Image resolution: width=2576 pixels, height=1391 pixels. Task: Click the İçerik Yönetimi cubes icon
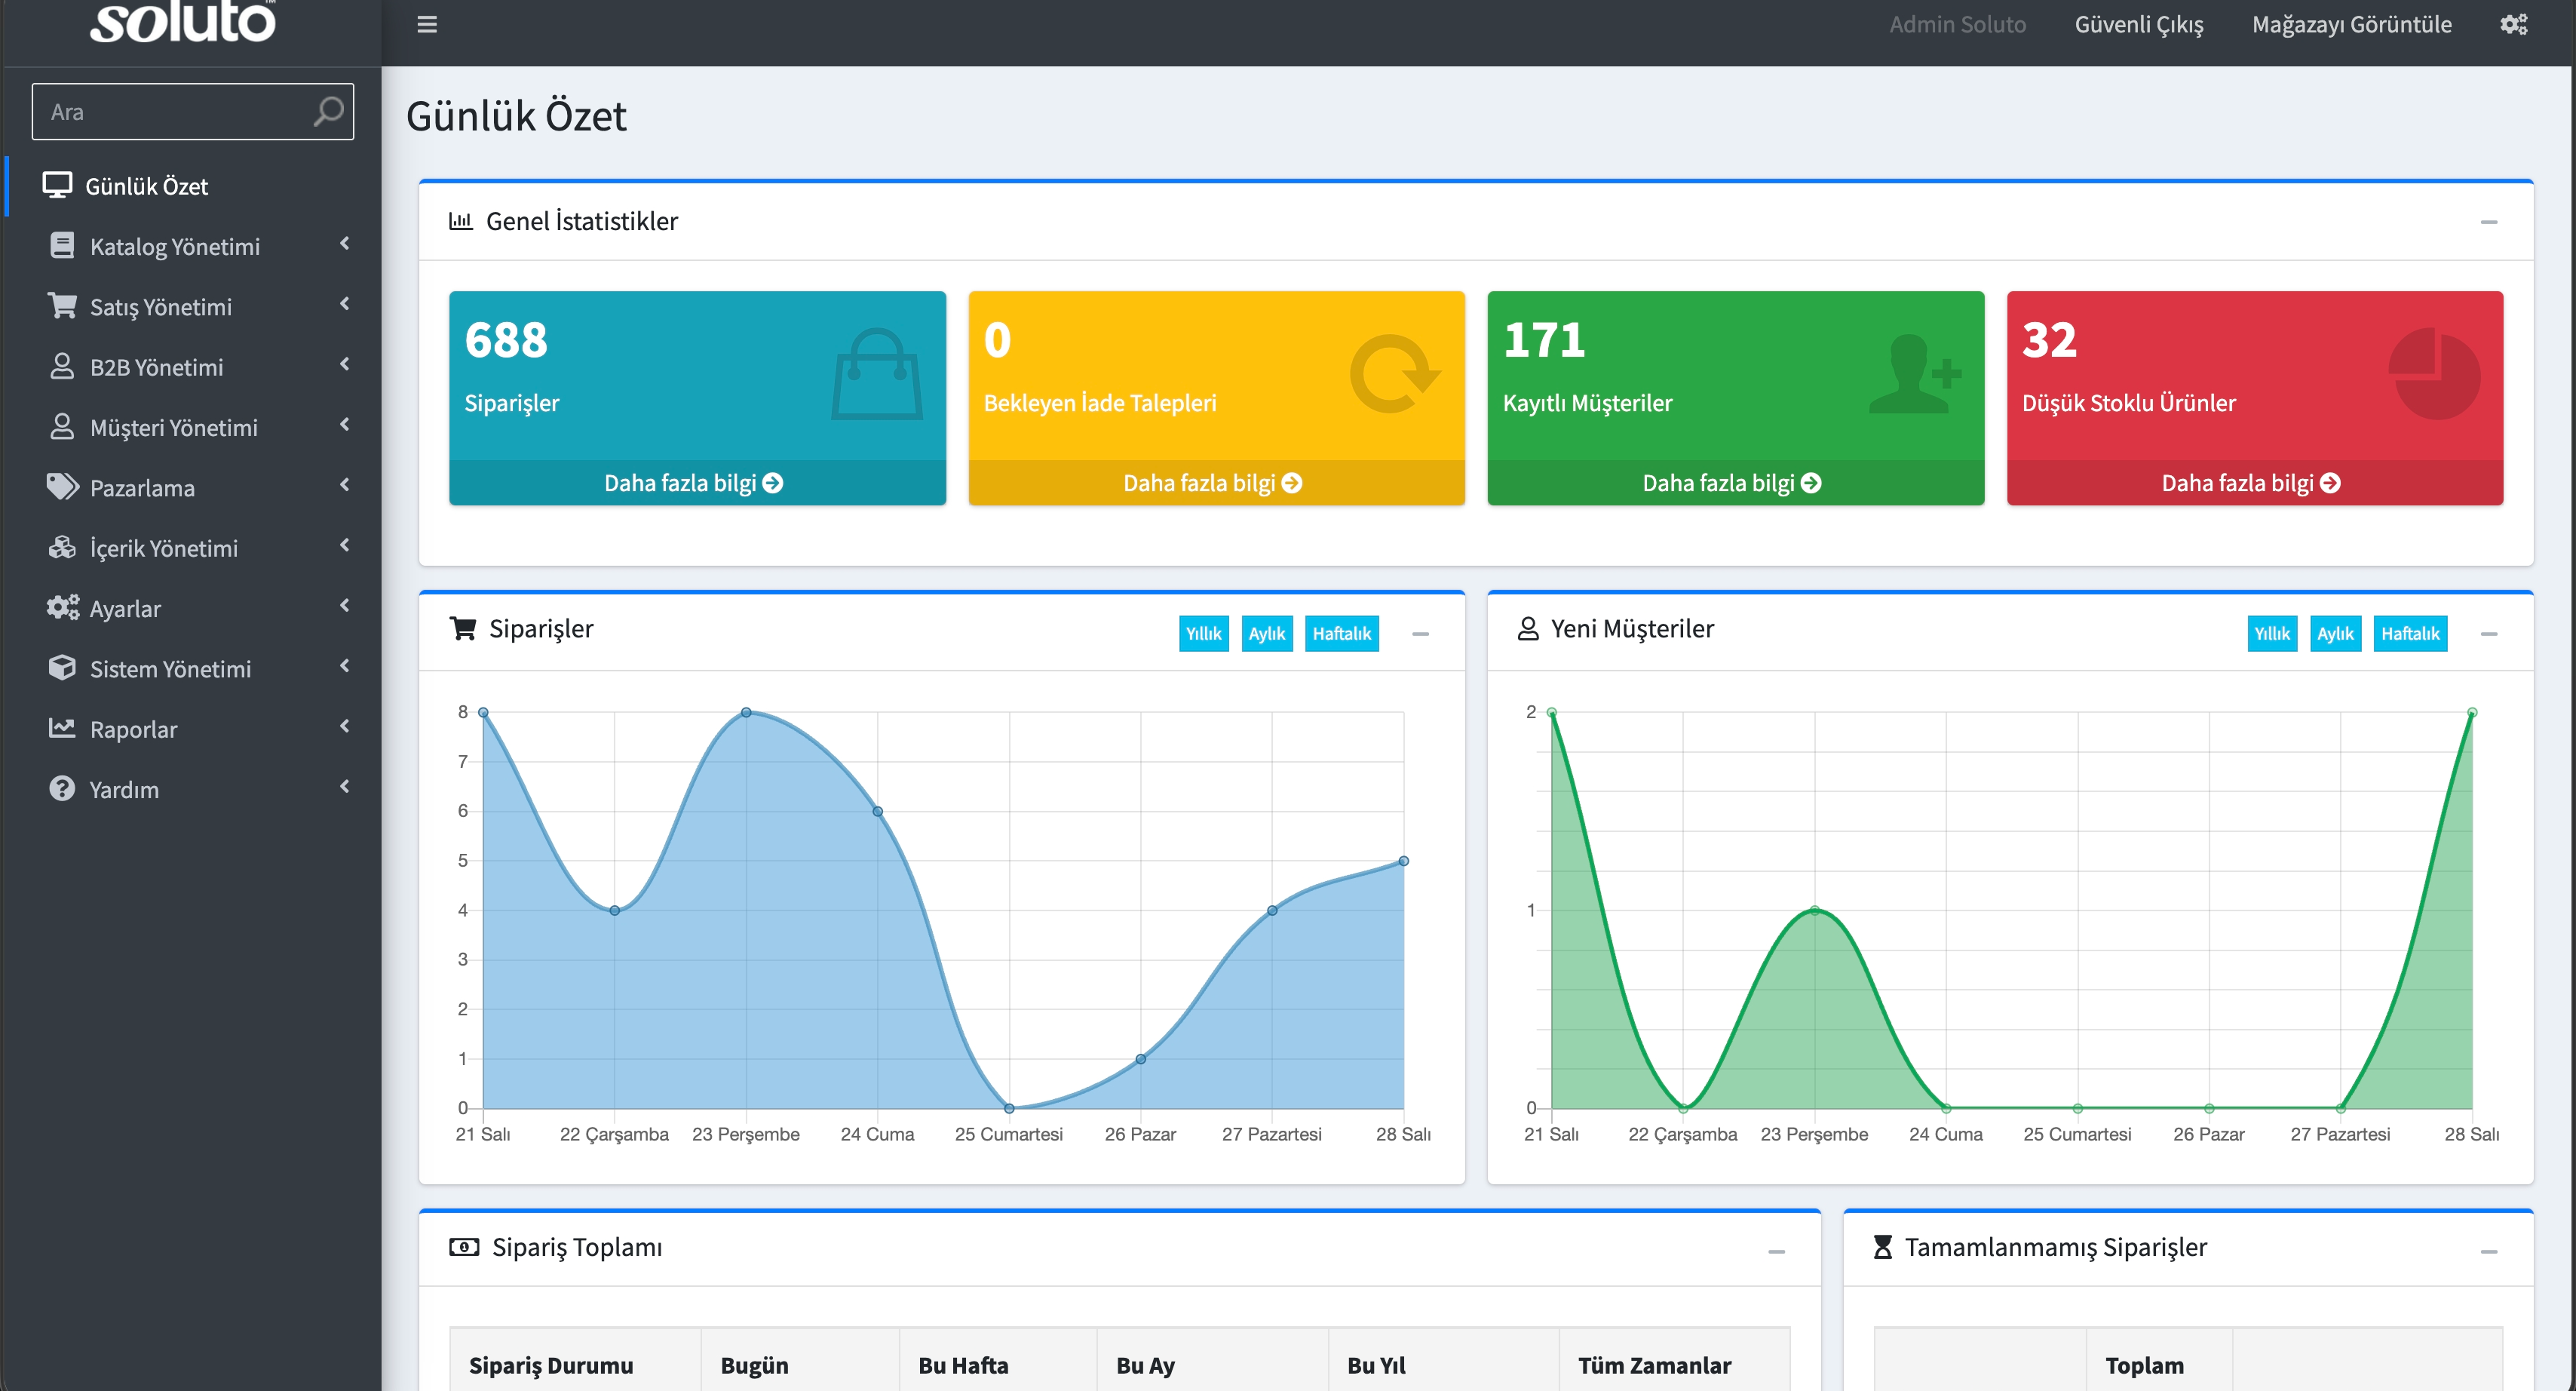62,547
